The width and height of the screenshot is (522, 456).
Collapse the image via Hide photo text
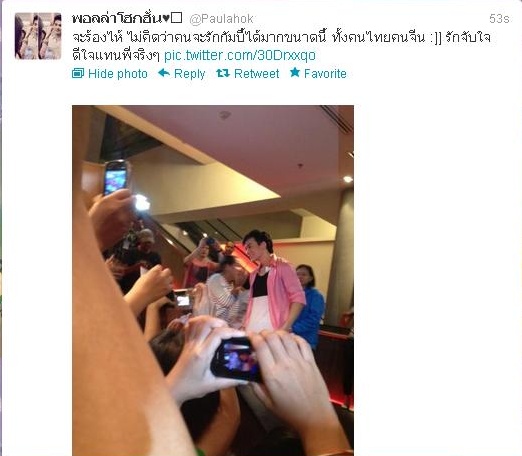point(118,74)
